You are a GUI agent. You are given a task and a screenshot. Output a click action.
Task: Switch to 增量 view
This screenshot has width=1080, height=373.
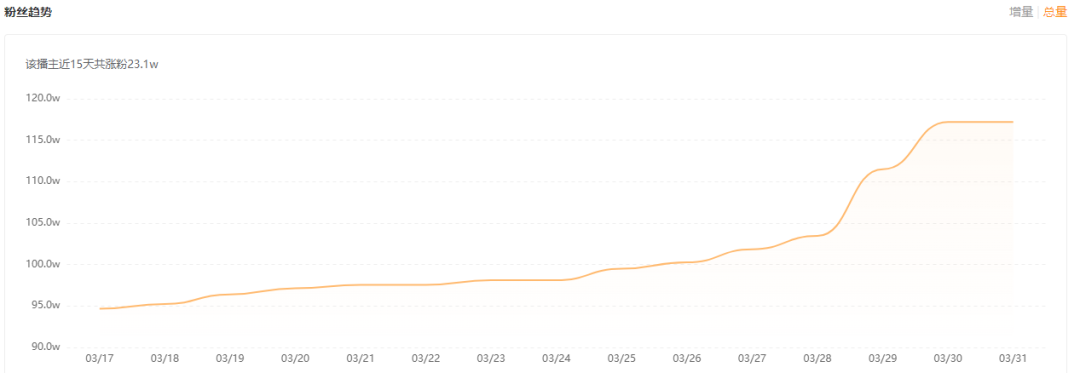coord(1021,12)
